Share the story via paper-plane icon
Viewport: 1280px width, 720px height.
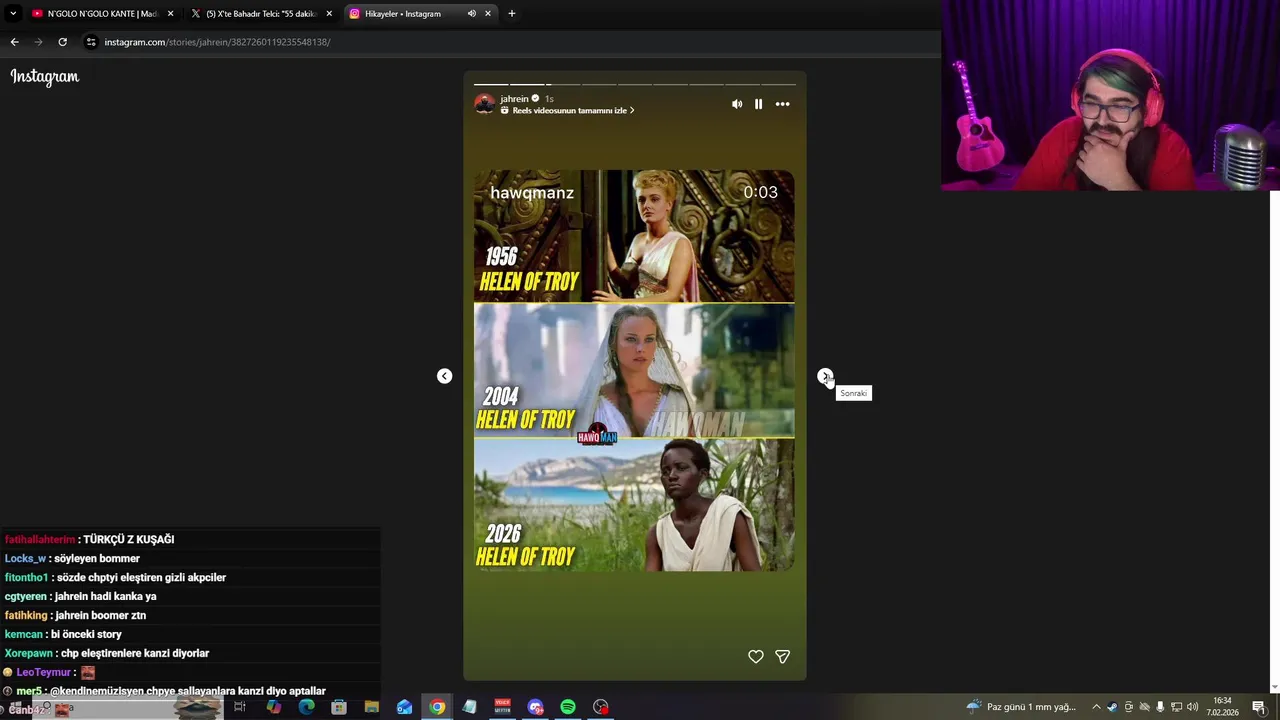783,656
